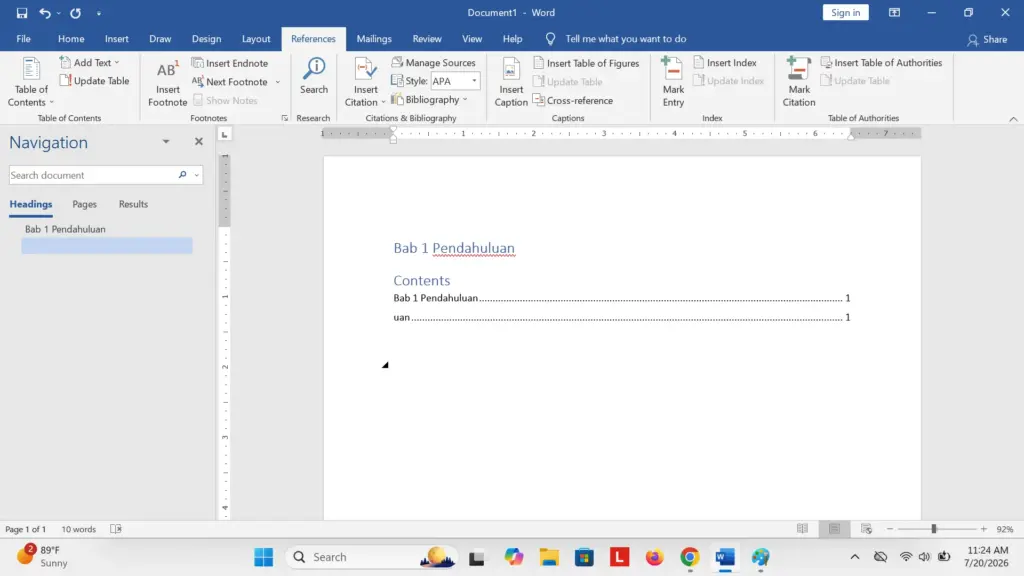Switch to the Insert tab

click(116, 39)
